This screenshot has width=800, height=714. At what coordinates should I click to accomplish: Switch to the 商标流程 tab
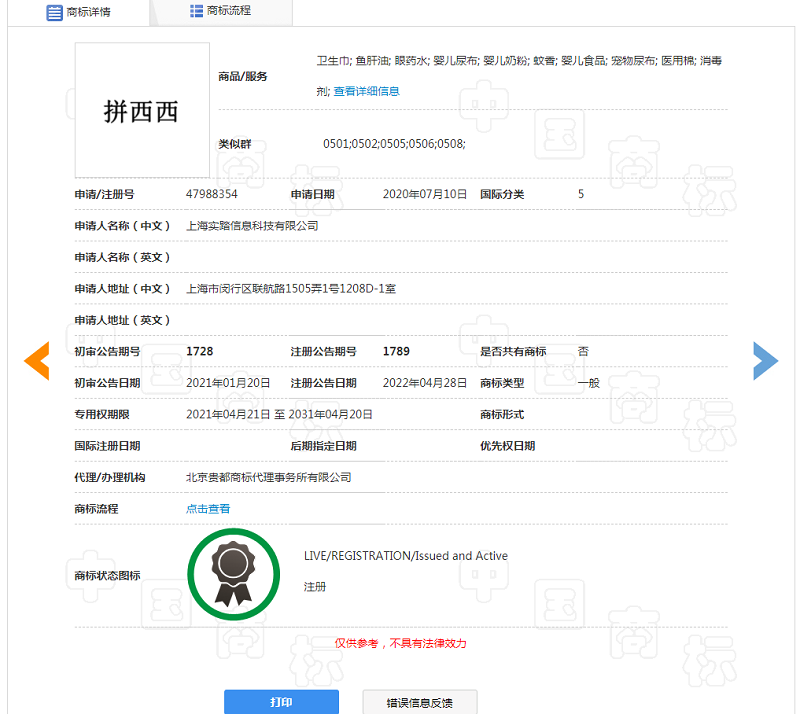pyautogui.click(x=228, y=11)
